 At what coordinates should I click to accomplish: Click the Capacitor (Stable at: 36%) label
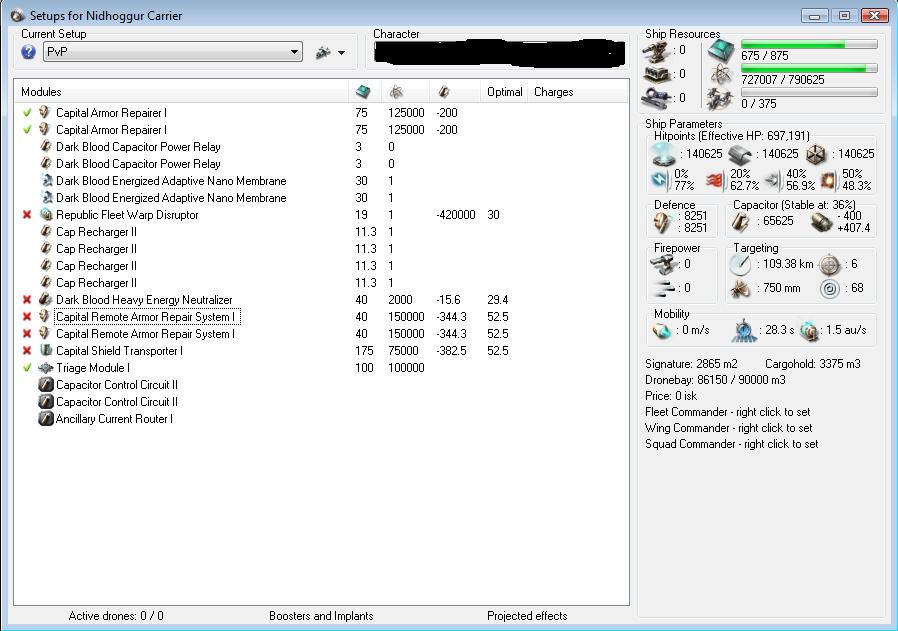[x=794, y=205]
